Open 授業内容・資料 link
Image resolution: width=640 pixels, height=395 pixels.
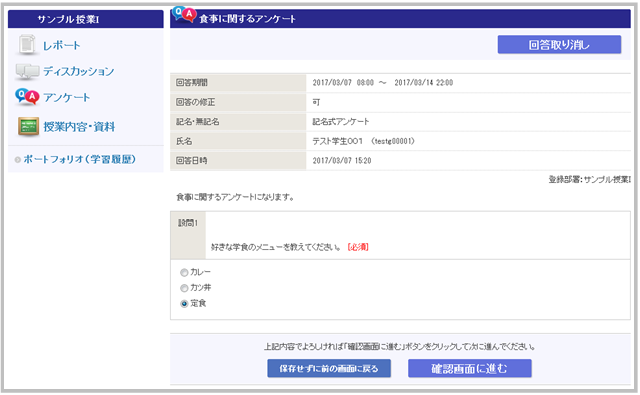pyautogui.click(x=79, y=127)
